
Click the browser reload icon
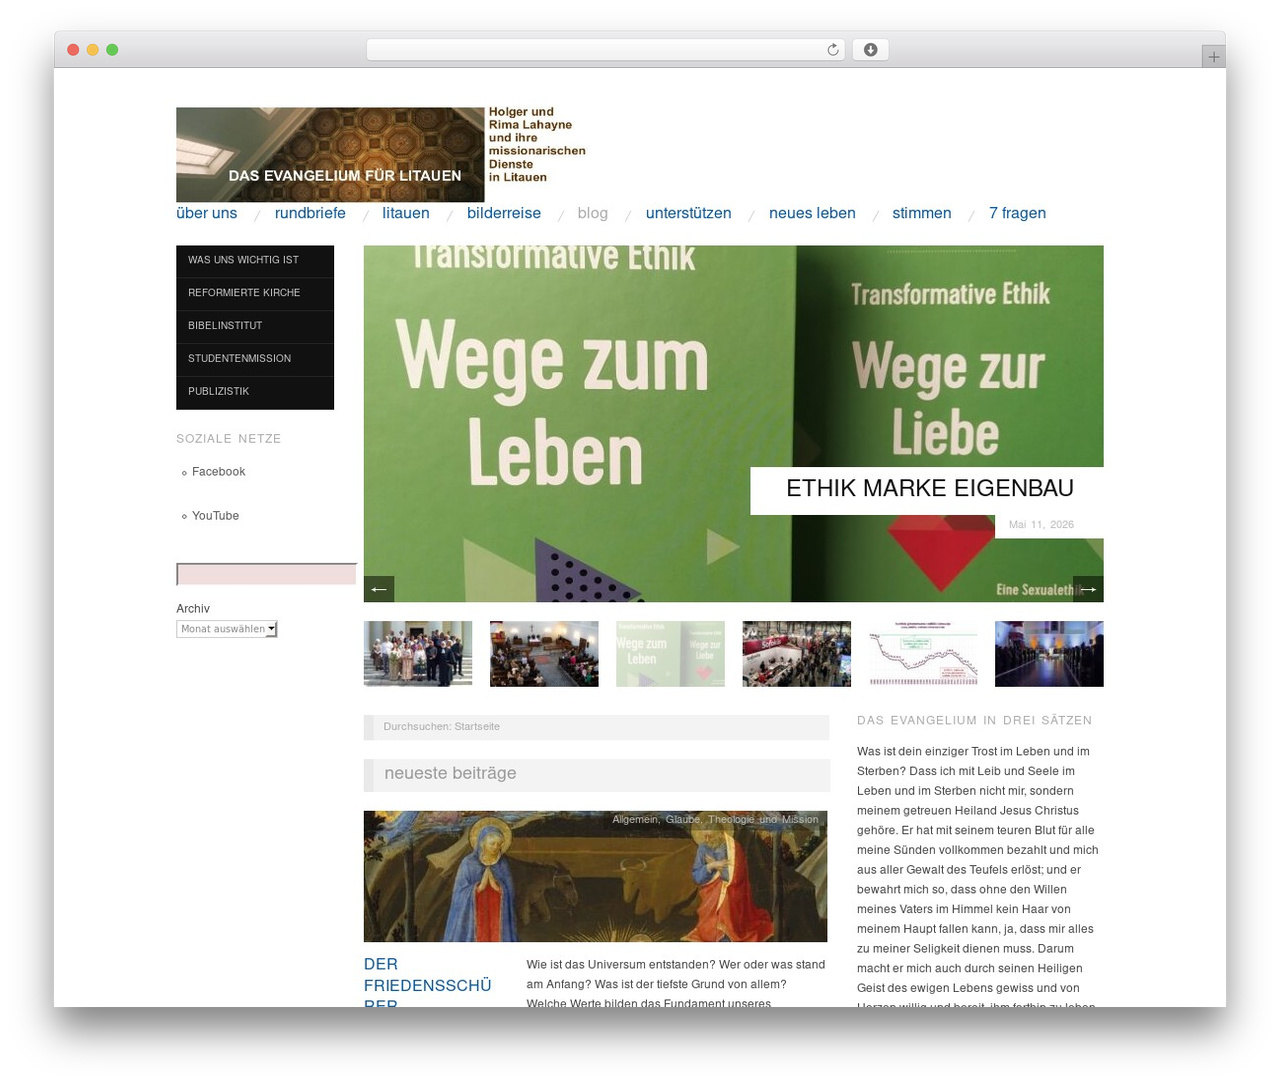tap(832, 50)
